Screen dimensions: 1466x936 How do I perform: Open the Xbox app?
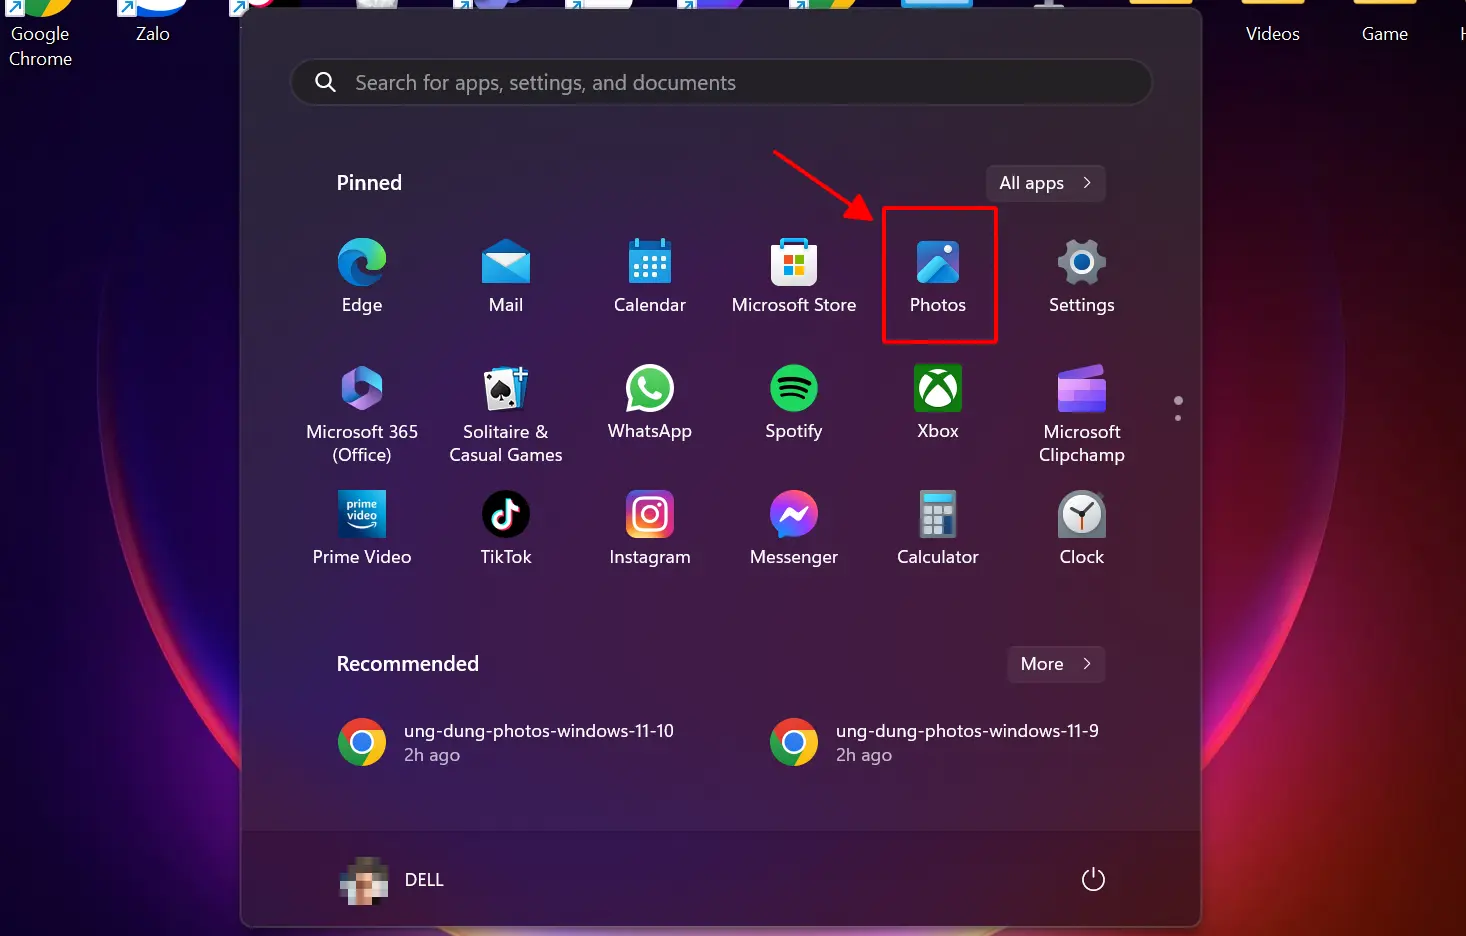[x=938, y=404]
